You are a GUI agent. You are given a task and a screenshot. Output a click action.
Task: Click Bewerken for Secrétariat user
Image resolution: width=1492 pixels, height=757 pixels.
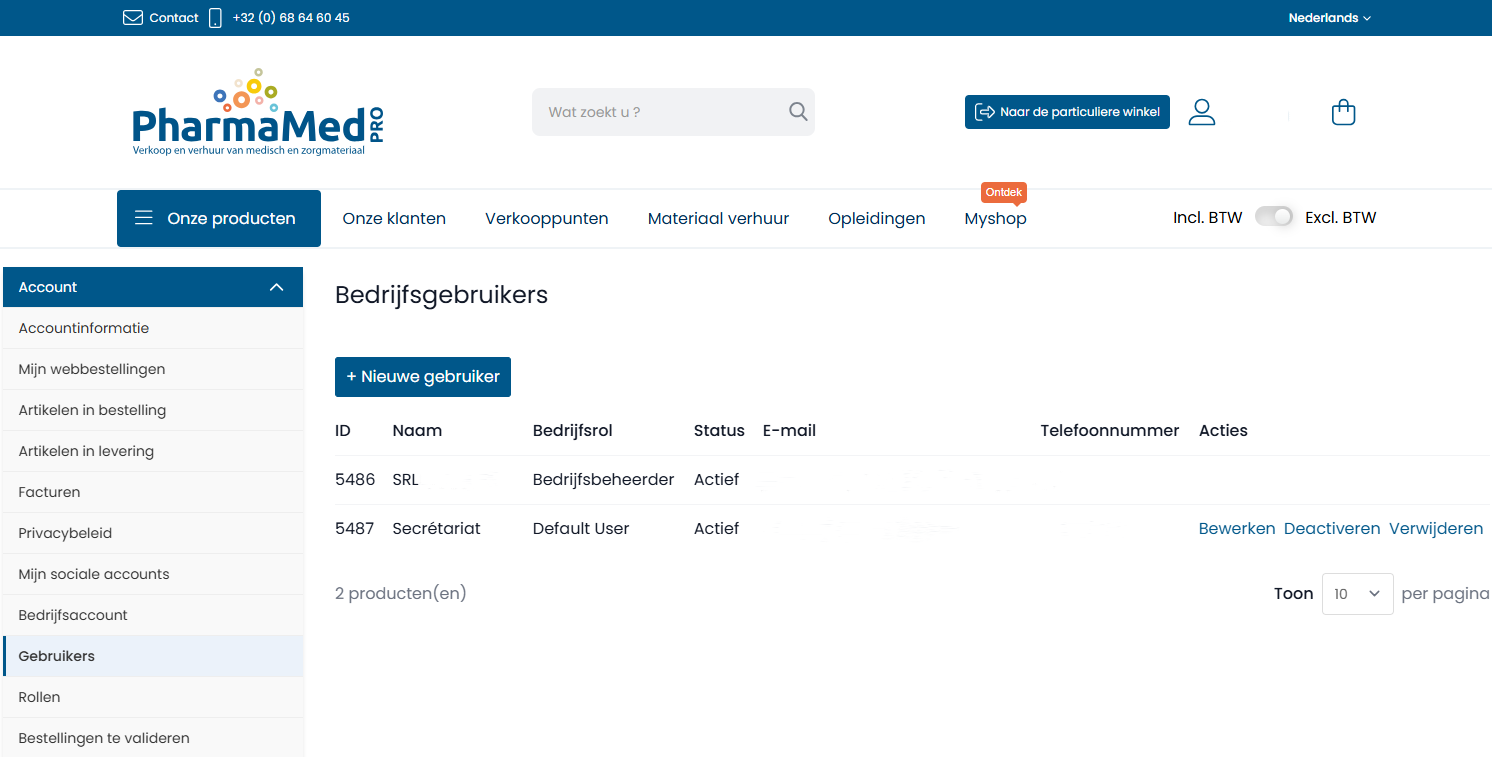tap(1236, 528)
